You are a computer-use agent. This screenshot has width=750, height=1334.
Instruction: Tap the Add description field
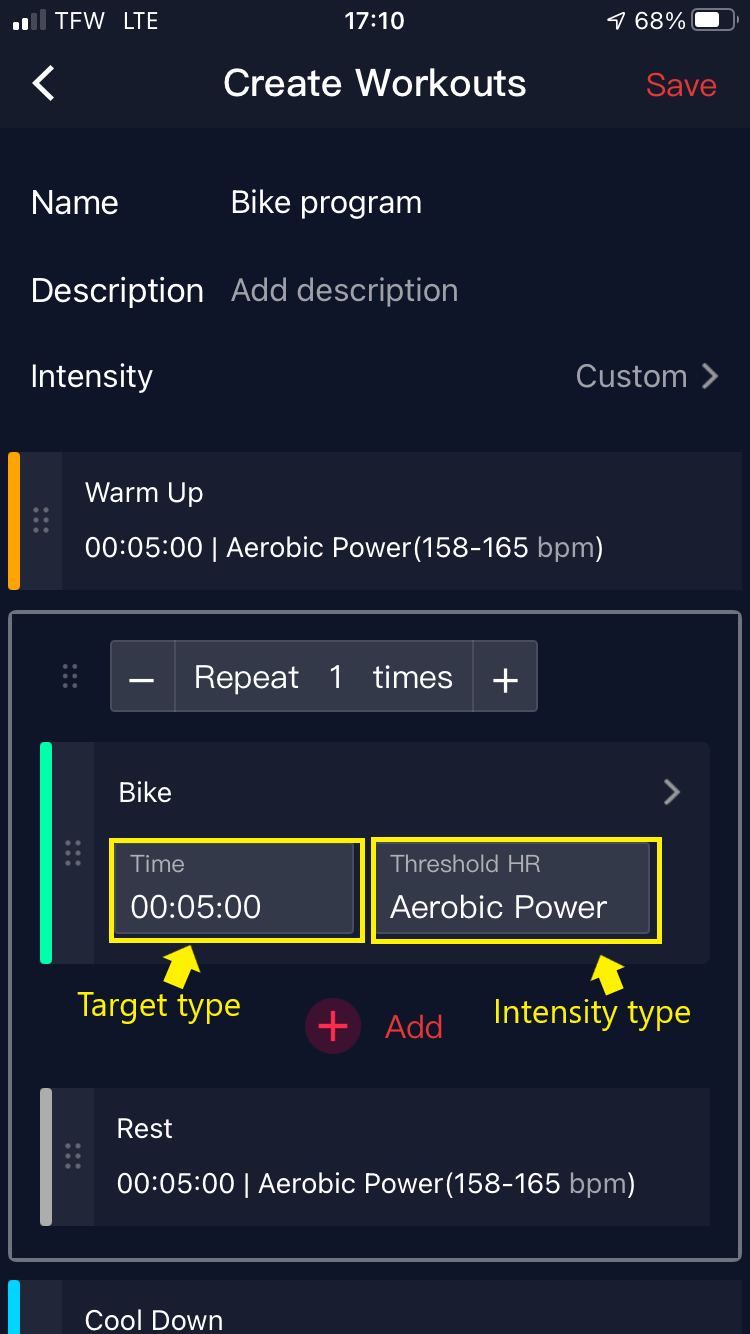pos(344,290)
